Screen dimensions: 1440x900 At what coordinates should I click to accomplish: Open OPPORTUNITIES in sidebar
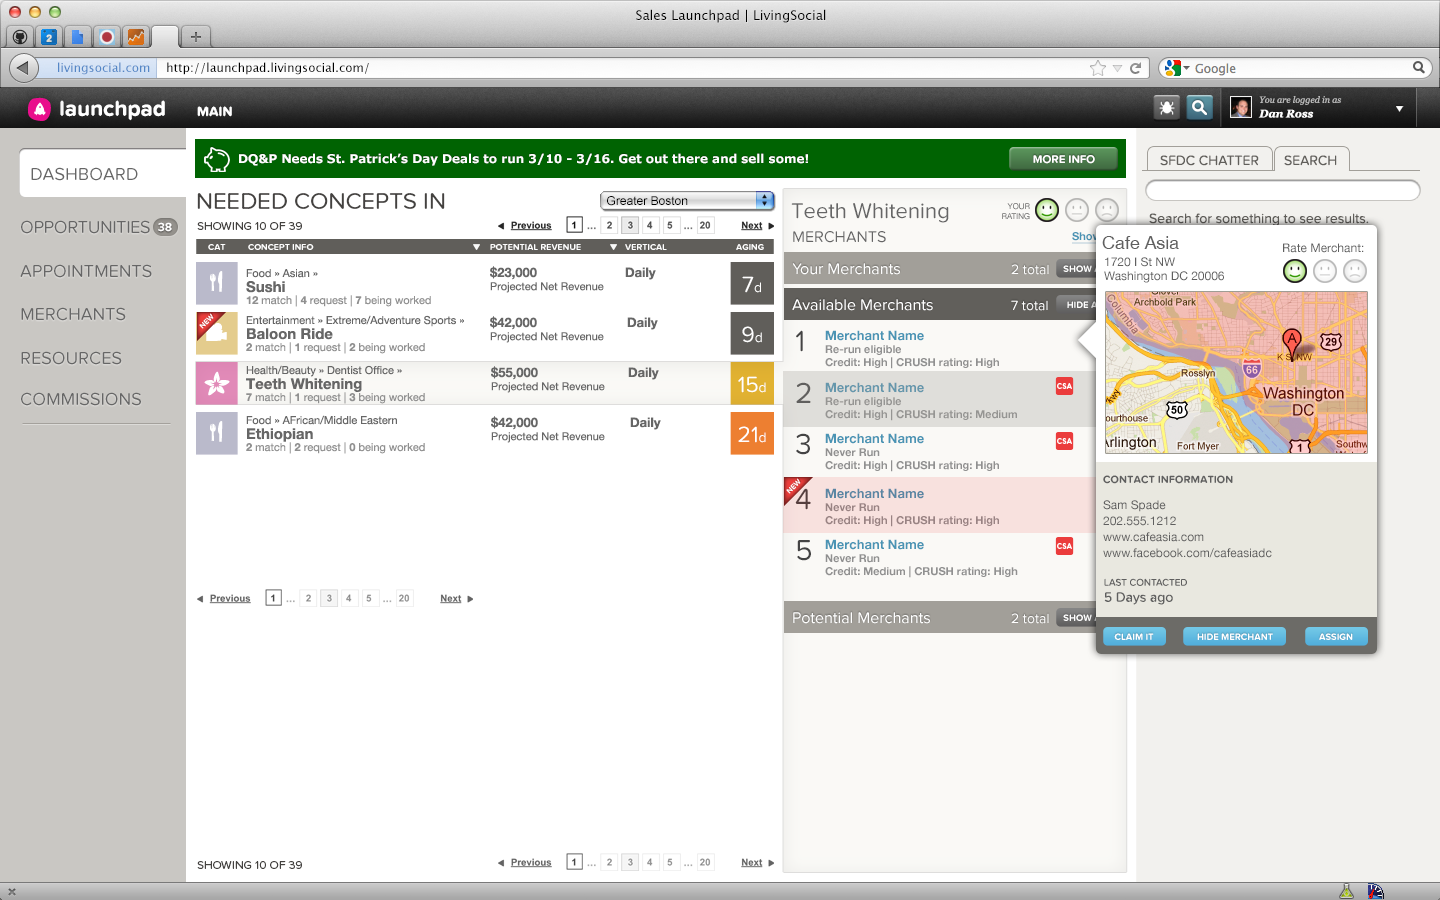[85, 227]
